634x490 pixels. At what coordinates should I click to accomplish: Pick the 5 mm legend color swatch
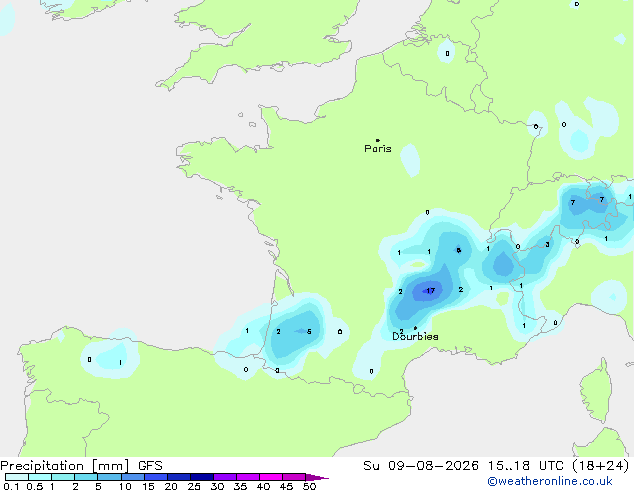click(x=109, y=477)
